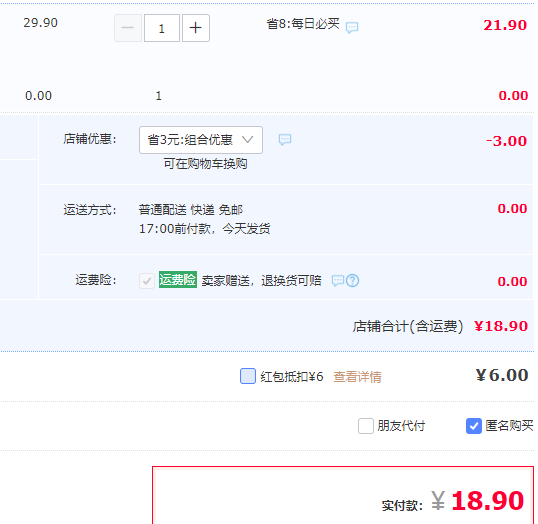Viewport: 538px width, 524px height.
Task: Open the question mark help icon for 运费险
Action: tap(352, 281)
